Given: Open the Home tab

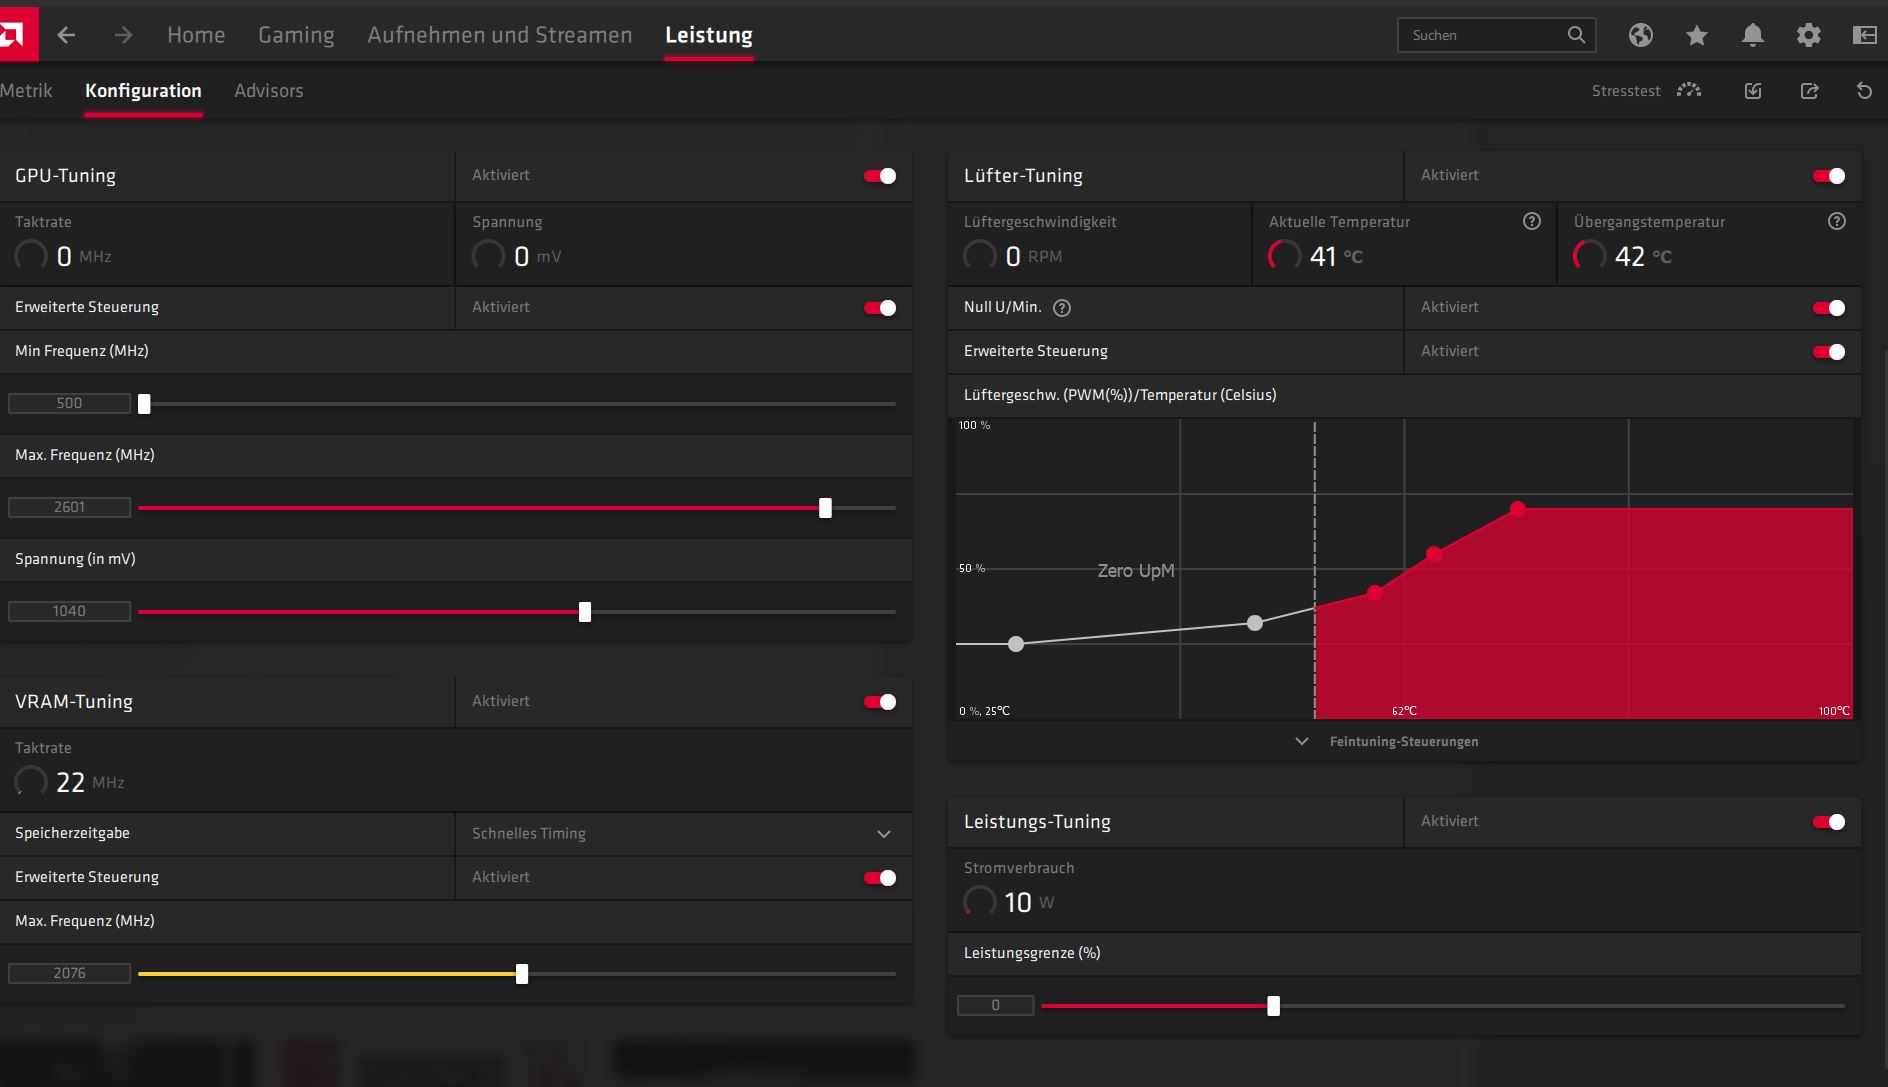Looking at the screenshot, I should coord(196,35).
